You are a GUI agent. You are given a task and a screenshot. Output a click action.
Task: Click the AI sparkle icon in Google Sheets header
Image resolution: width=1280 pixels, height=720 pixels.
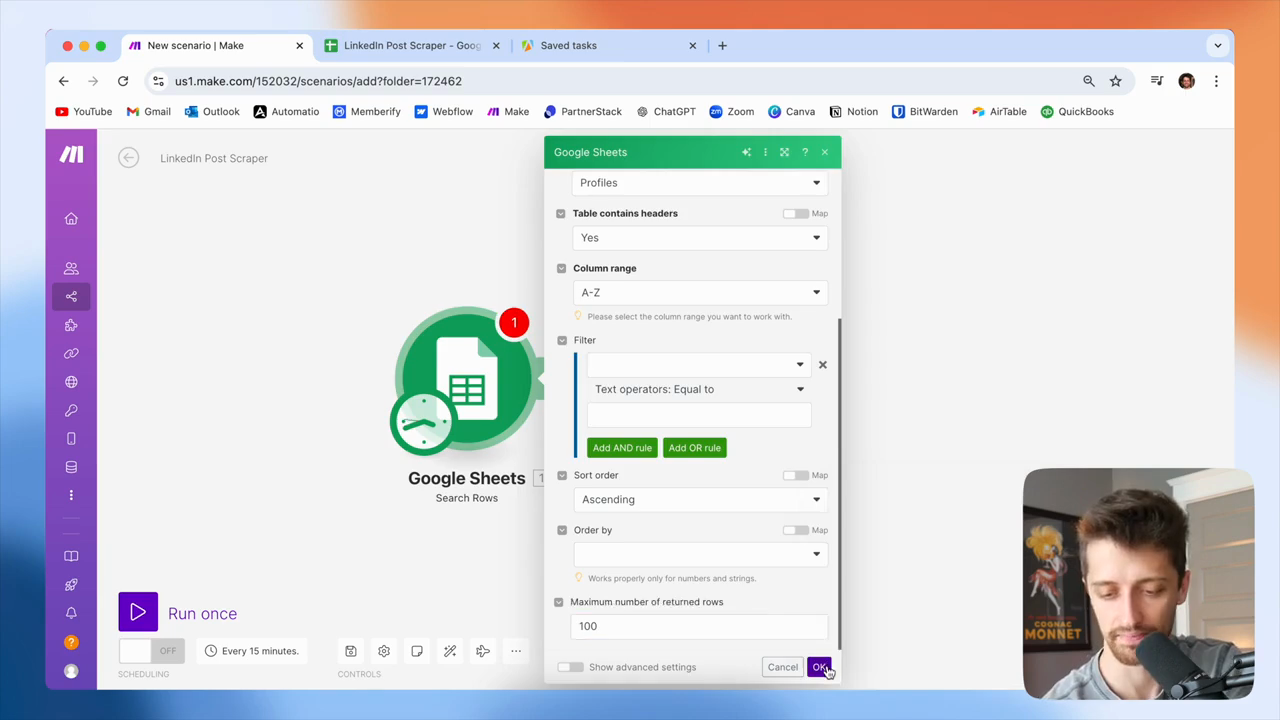(x=746, y=152)
